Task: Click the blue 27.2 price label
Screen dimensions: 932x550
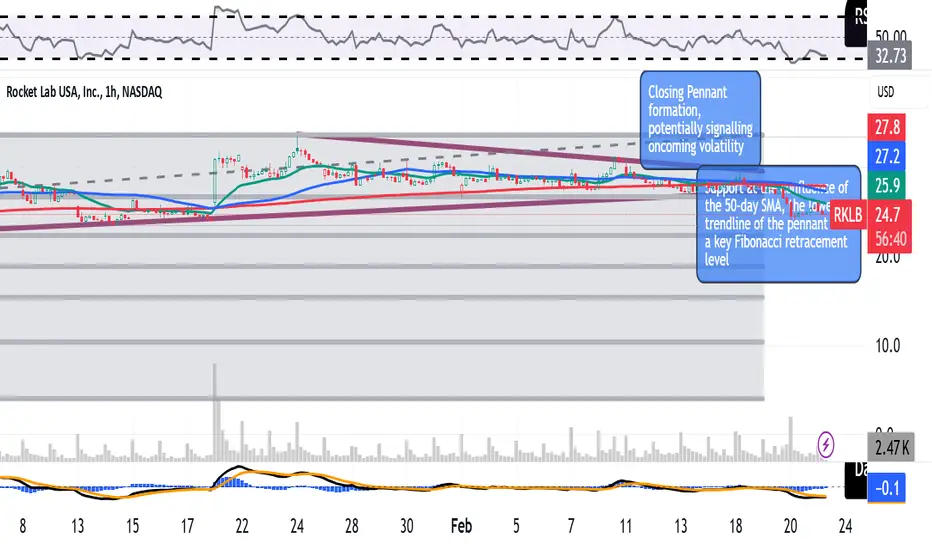Action: click(x=887, y=156)
